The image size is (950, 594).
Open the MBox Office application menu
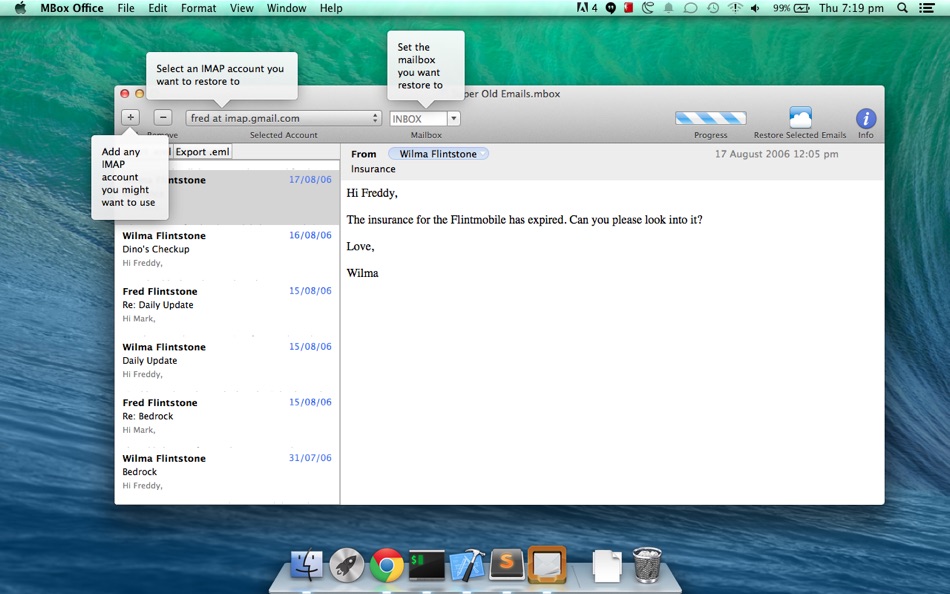(x=71, y=8)
